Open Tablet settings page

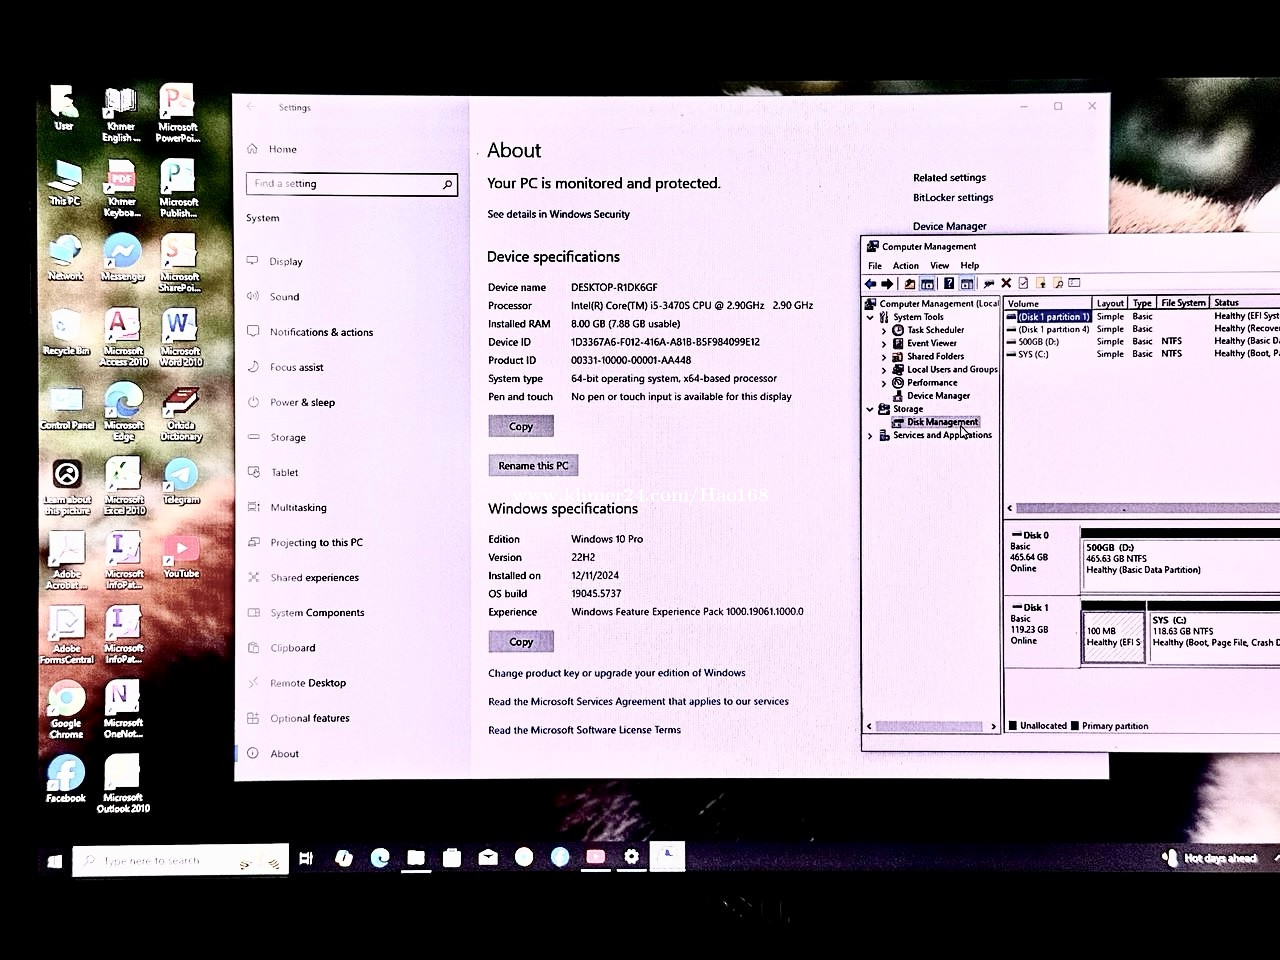(285, 472)
